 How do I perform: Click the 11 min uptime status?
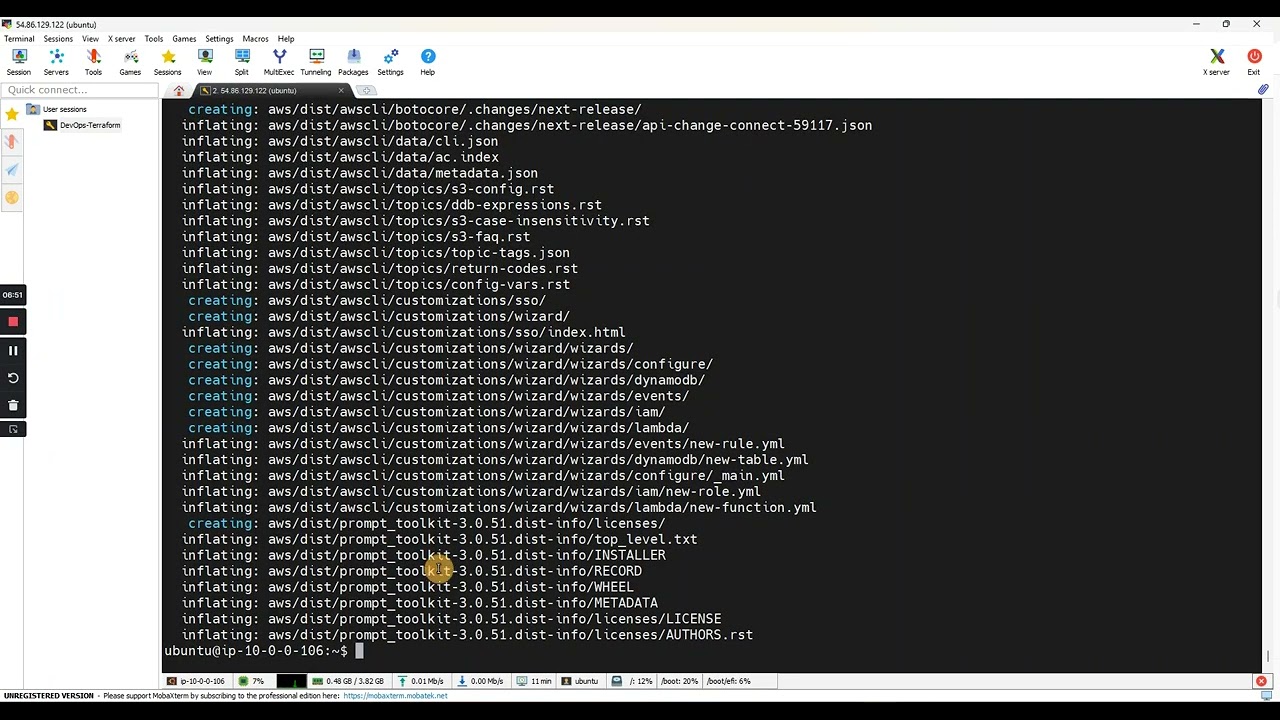[535, 681]
